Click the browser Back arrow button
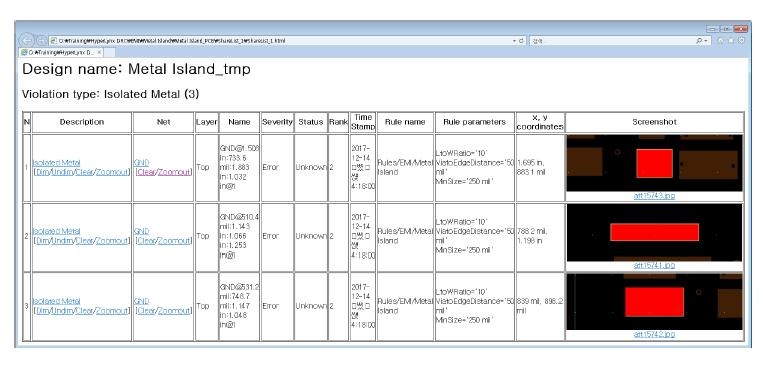 pyautogui.click(x=26, y=39)
